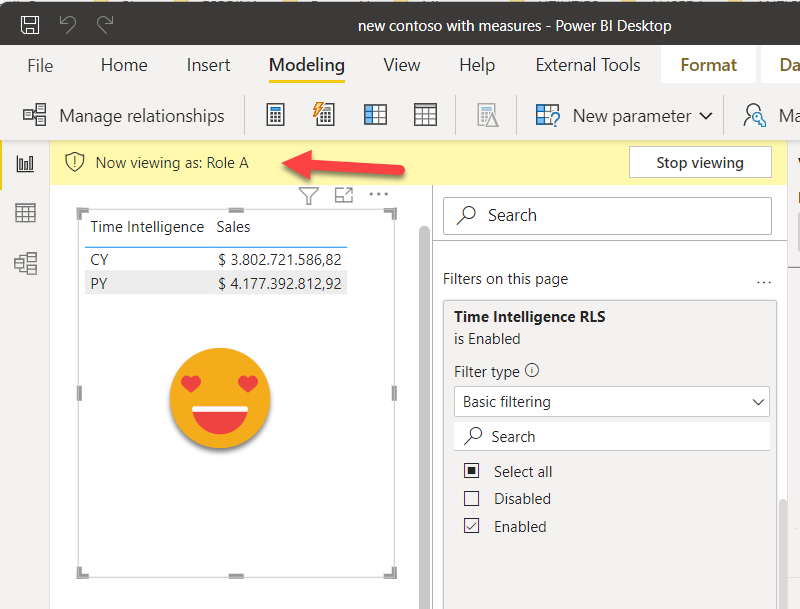Open Manage relationships
This screenshot has height=609, width=800.
pyautogui.click(x=124, y=116)
